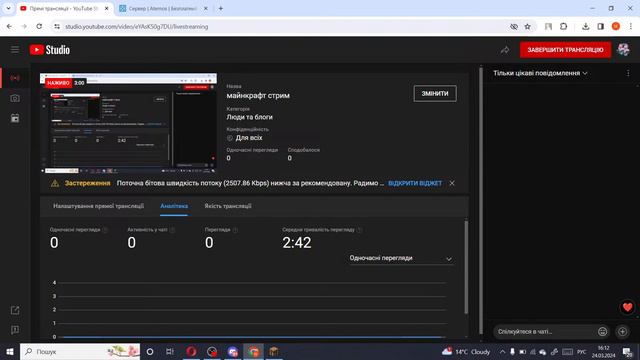Click the average duration value 2:42

(297, 242)
